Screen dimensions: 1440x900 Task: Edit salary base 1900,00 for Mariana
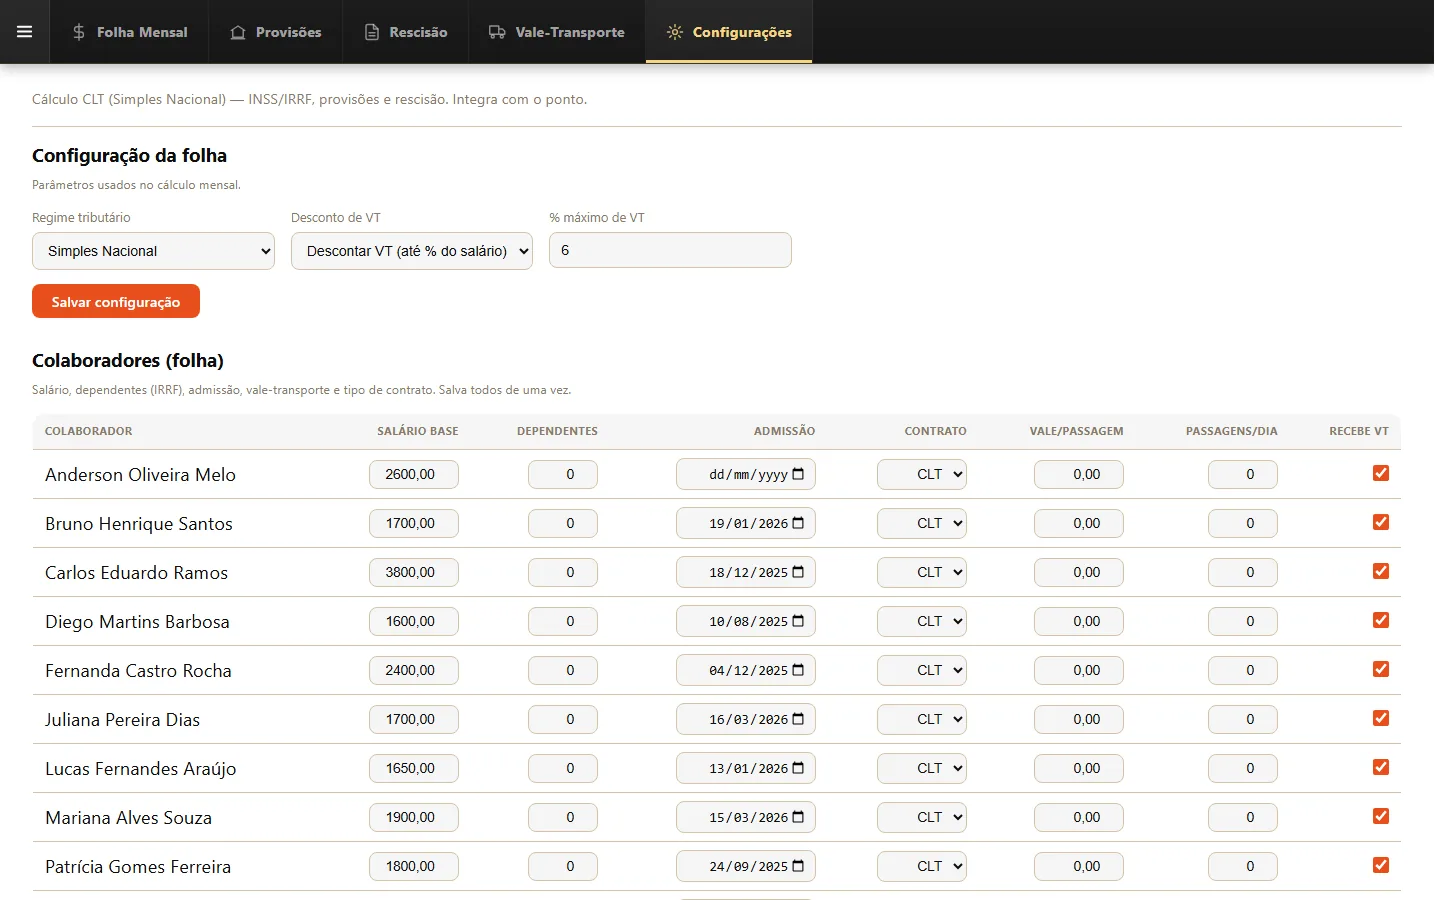click(414, 817)
